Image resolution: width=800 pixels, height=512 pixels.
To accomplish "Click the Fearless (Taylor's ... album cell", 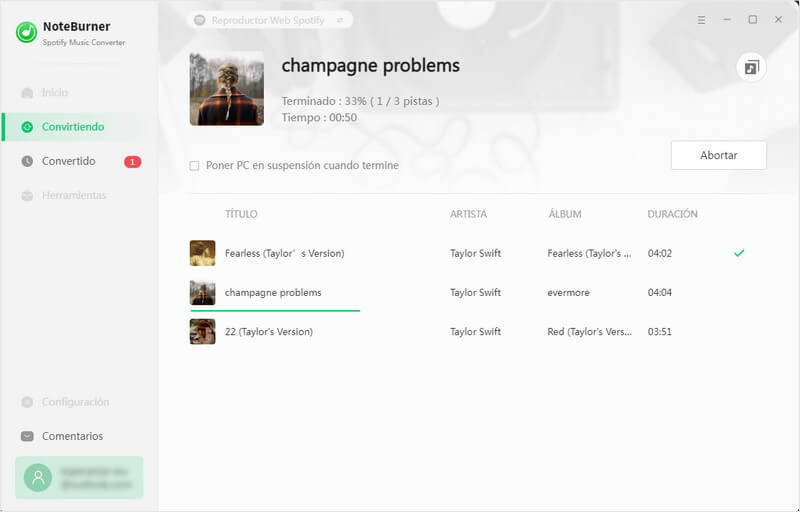I will 589,253.
